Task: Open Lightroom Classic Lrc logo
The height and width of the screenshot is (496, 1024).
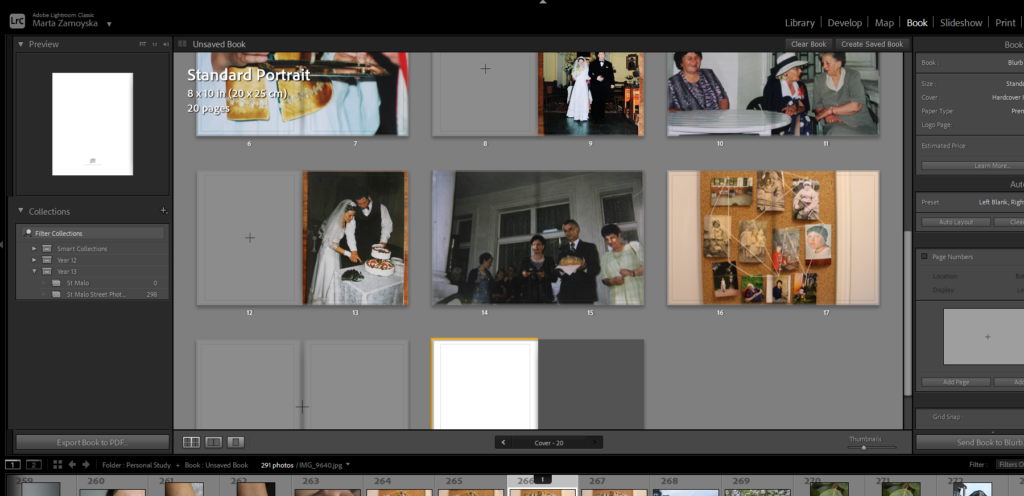Action: pyautogui.click(x=16, y=21)
